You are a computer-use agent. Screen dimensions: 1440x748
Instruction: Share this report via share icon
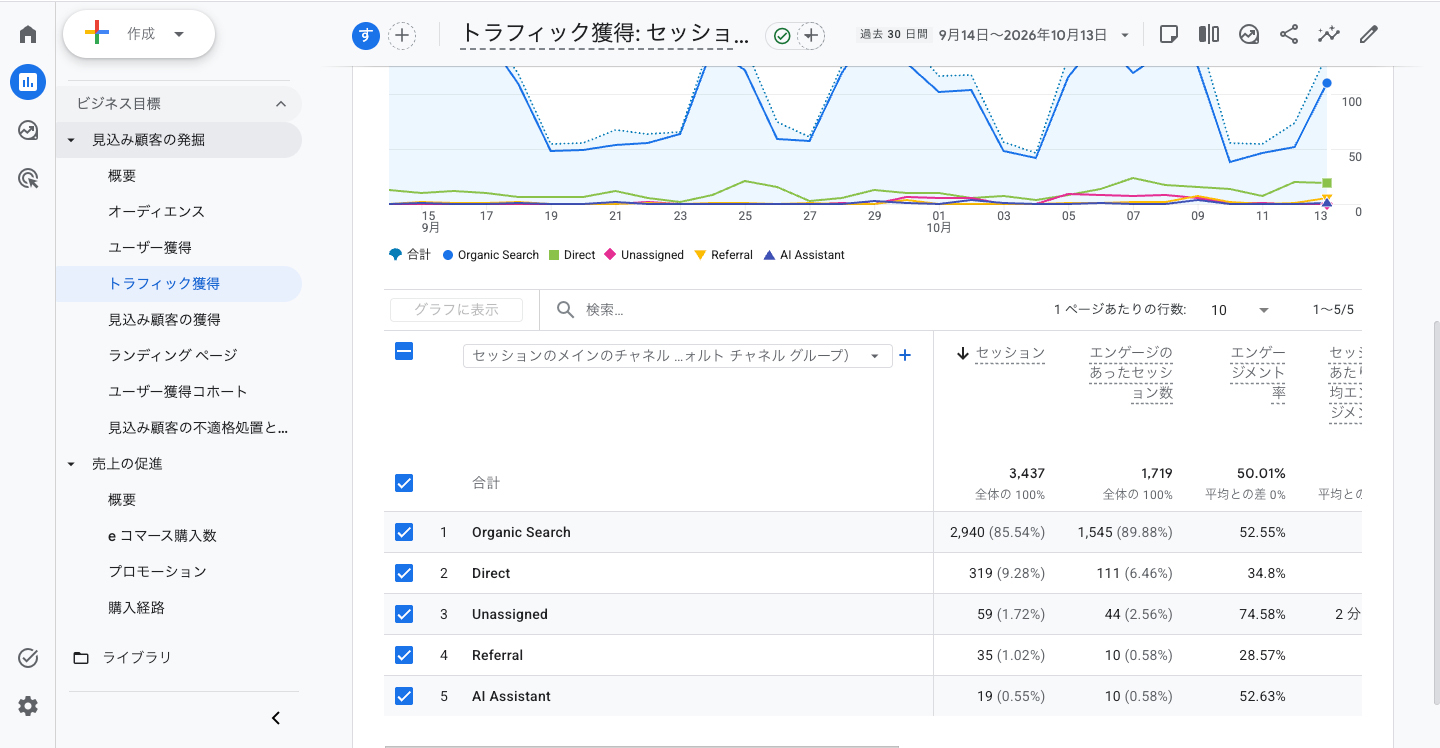pyautogui.click(x=1289, y=35)
